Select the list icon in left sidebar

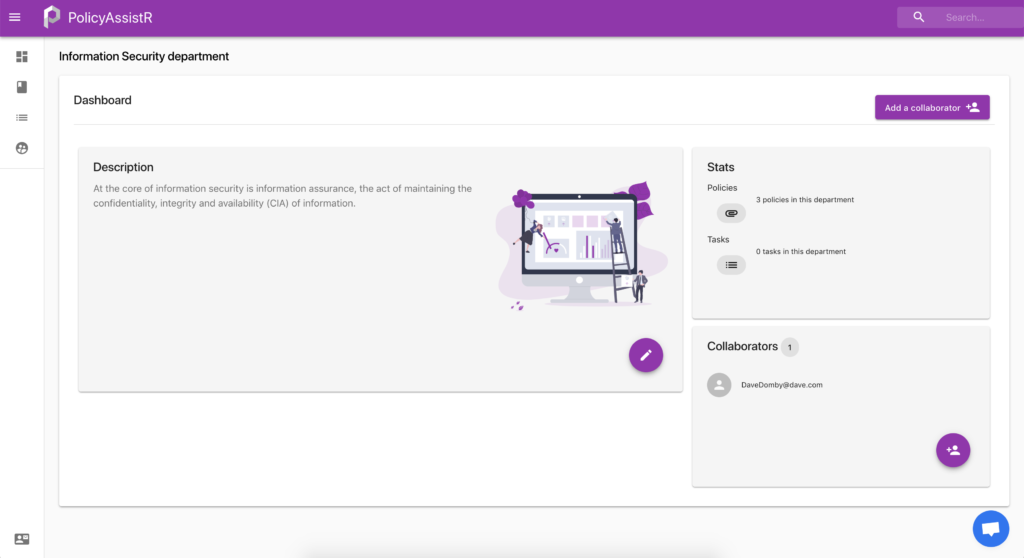tap(22, 118)
